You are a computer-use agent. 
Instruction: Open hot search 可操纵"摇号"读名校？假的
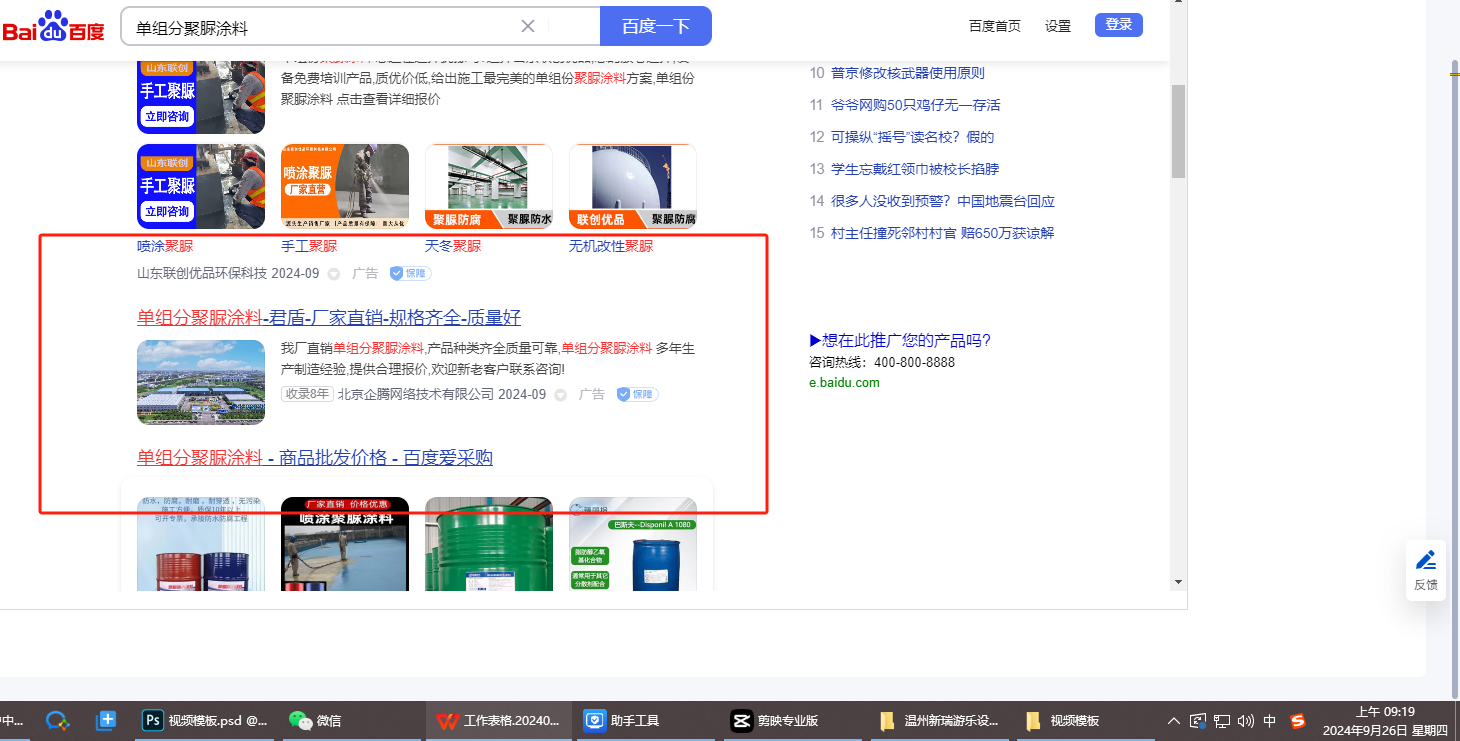click(x=912, y=137)
